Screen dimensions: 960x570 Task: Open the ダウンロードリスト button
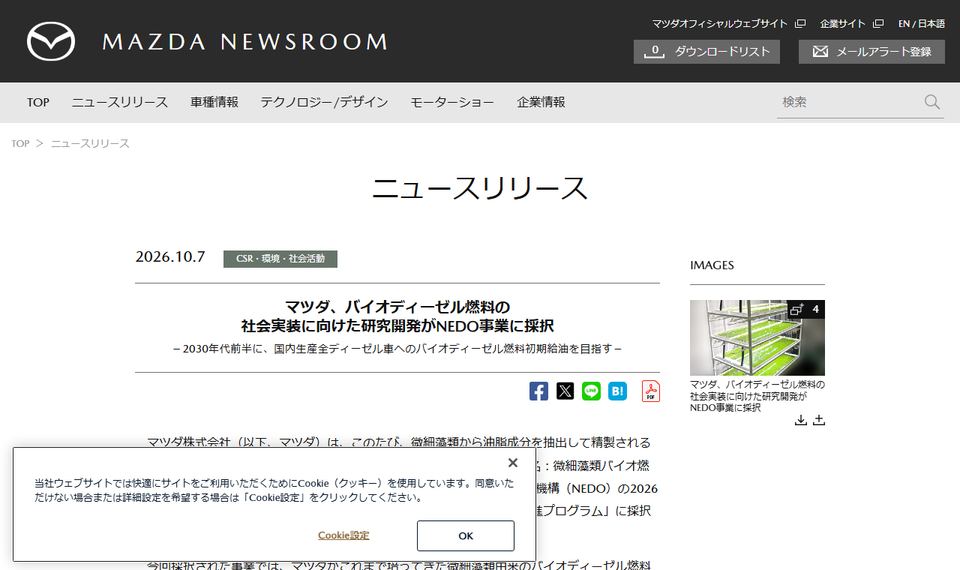pyautogui.click(x=707, y=52)
